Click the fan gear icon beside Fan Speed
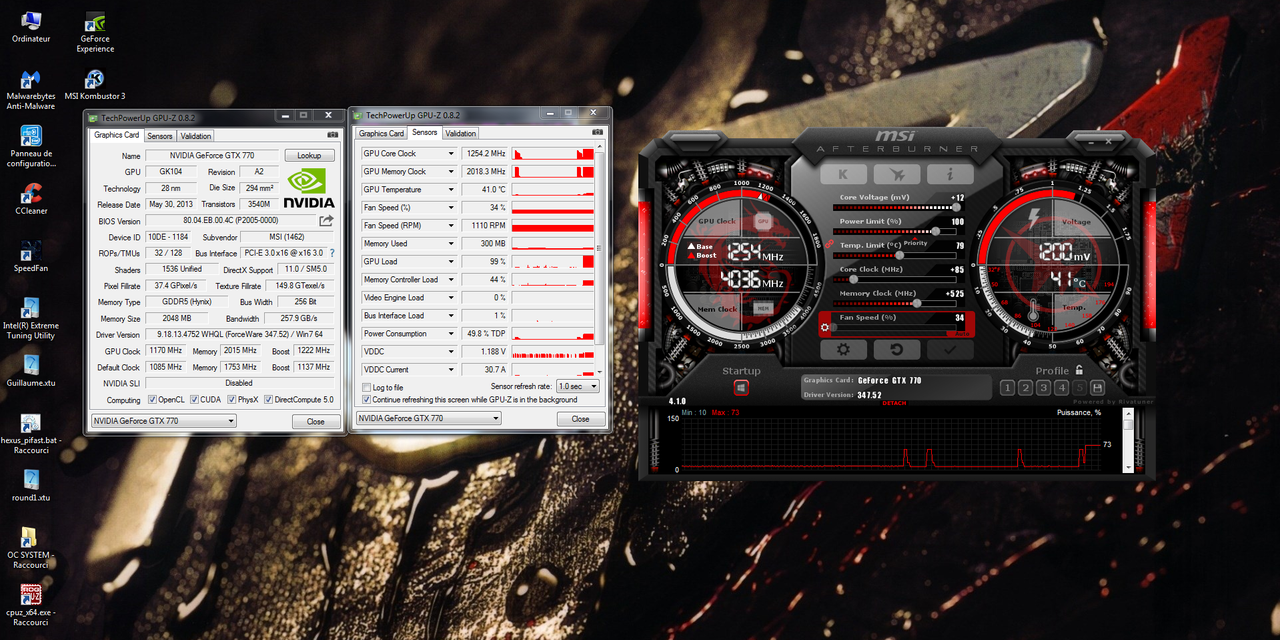The height and width of the screenshot is (640, 1280). 827,325
